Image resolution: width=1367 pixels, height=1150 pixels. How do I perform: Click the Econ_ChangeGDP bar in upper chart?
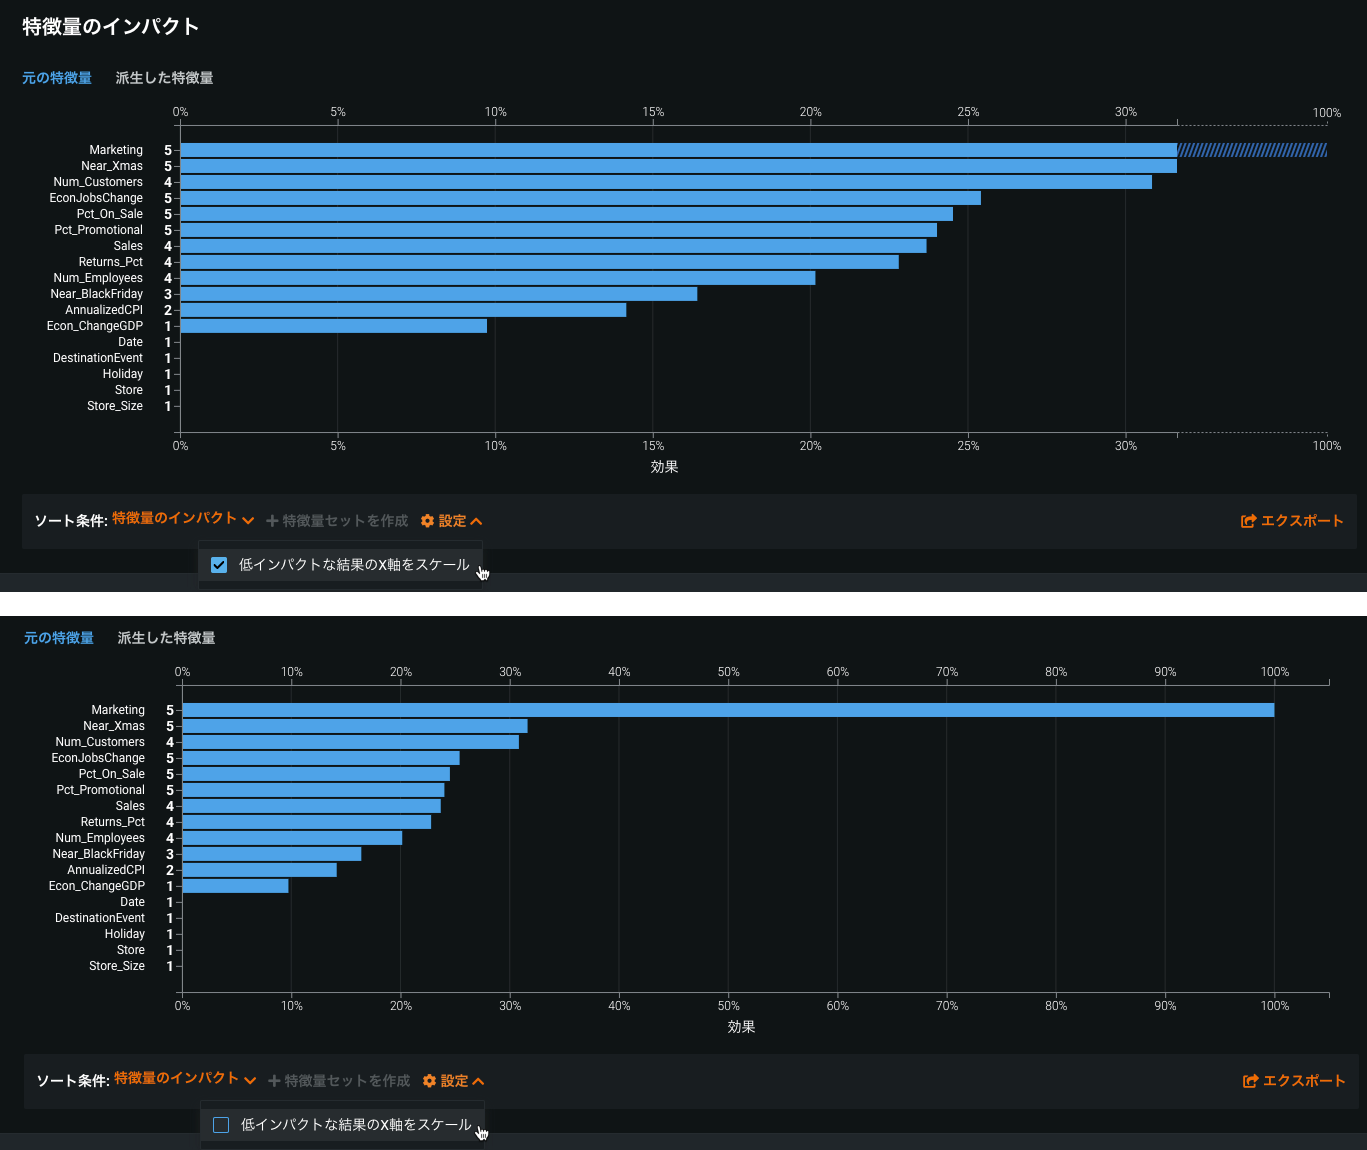pos(333,326)
